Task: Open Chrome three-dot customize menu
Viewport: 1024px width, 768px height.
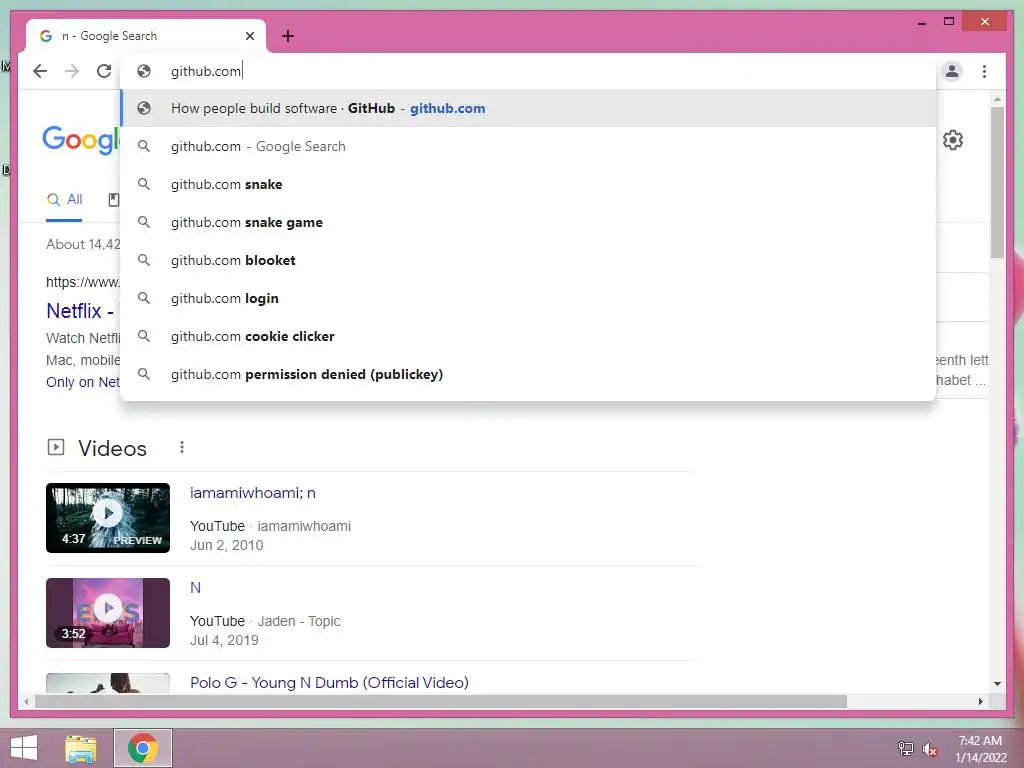Action: [984, 71]
